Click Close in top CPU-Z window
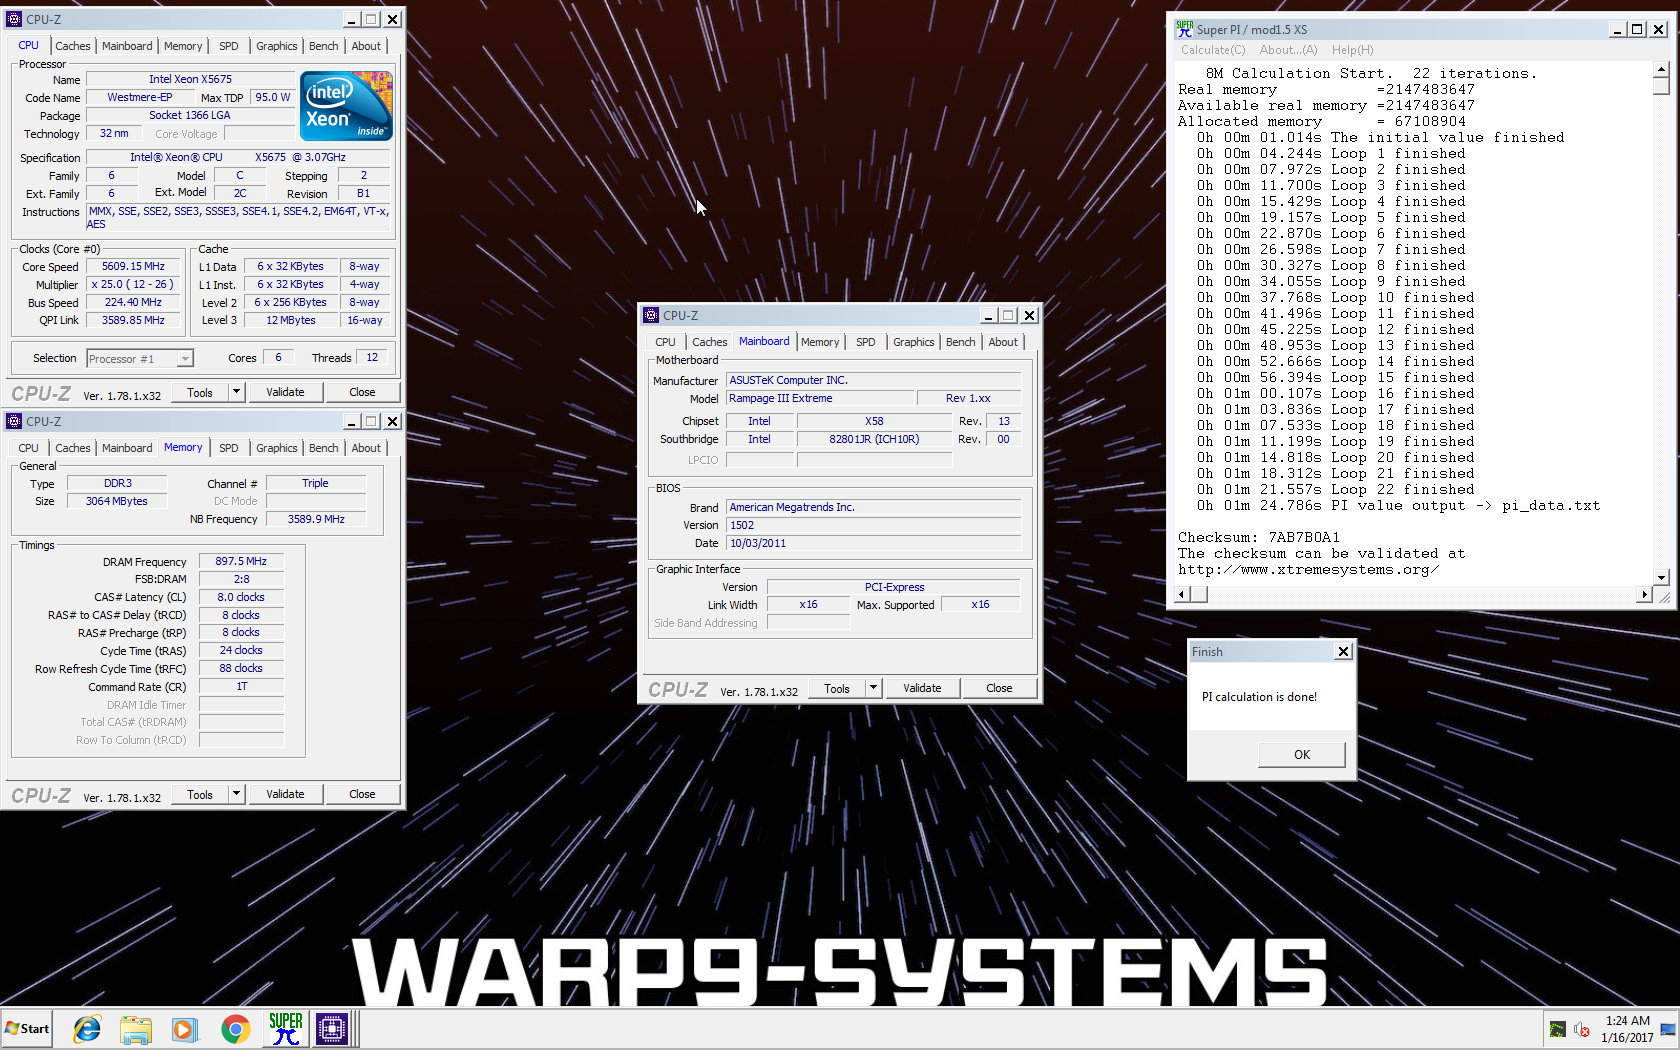 click(x=362, y=392)
